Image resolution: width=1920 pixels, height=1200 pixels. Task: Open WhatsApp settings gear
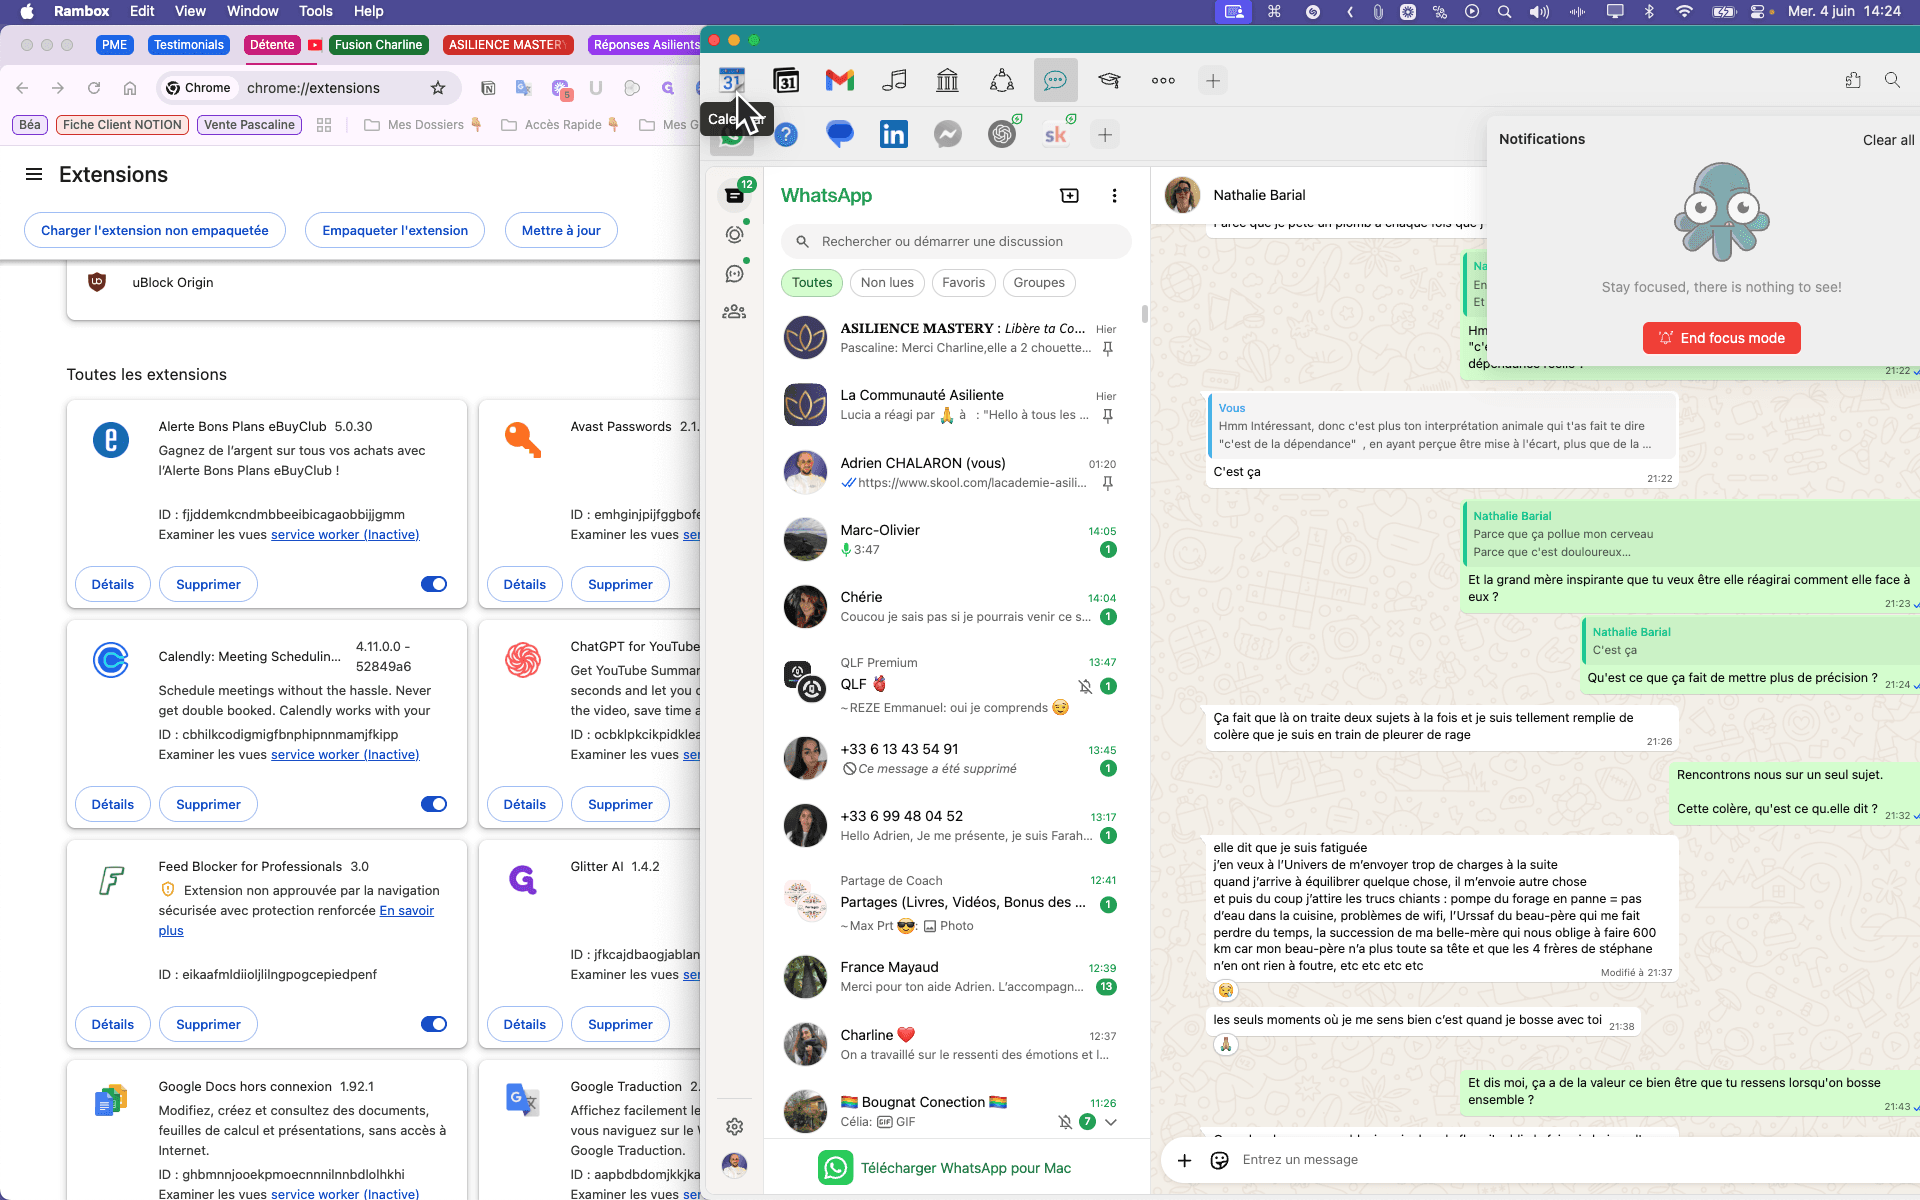[735, 1127]
